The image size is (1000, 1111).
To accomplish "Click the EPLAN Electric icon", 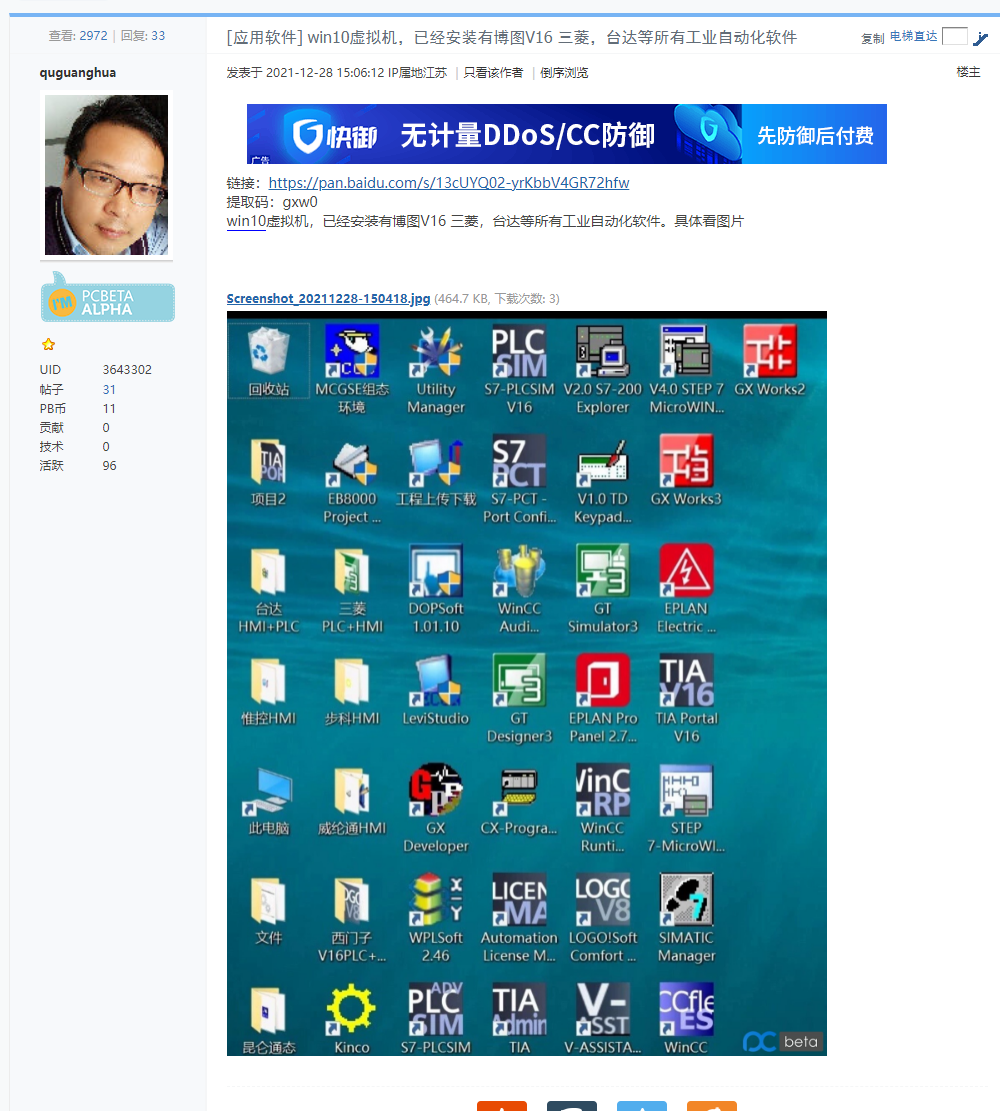I will click(686, 572).
